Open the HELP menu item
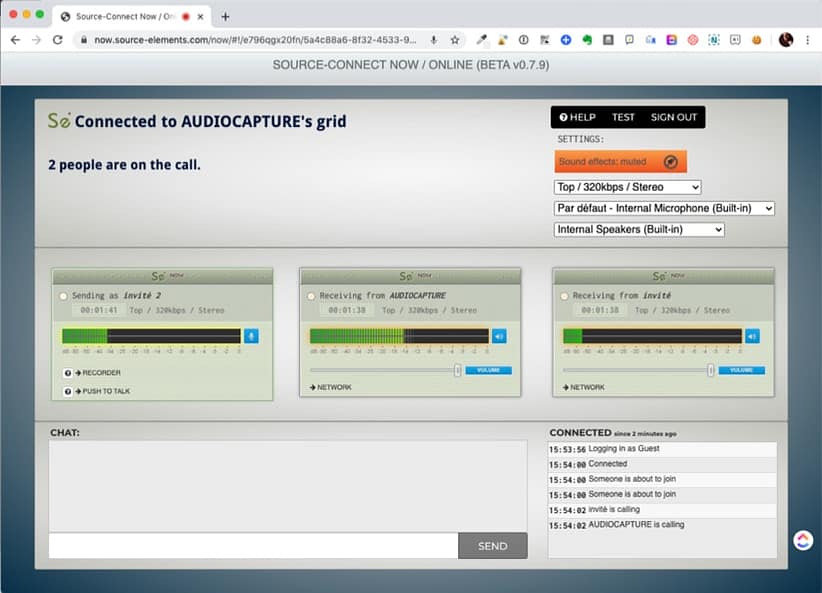The image size is (822, 593). tap(577, 117)
